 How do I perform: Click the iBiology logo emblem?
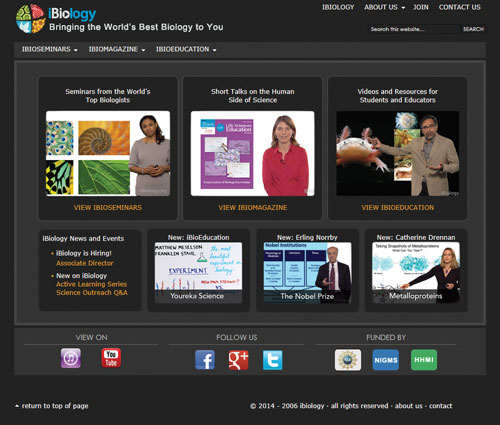click(x=31, y=19)
